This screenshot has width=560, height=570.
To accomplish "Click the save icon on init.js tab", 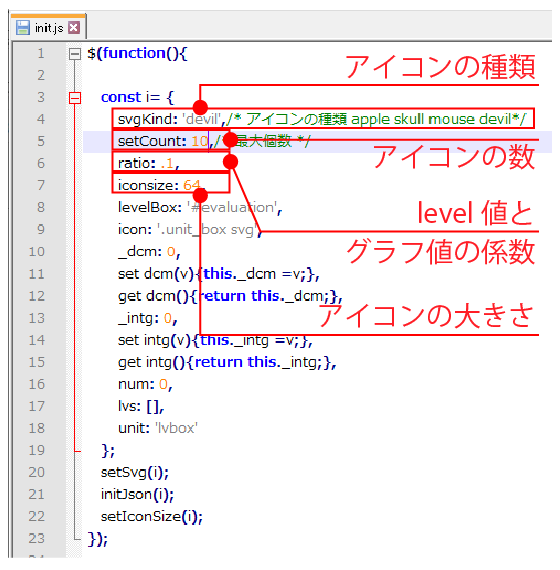I will pyautogui.click(x=23, y=28).
